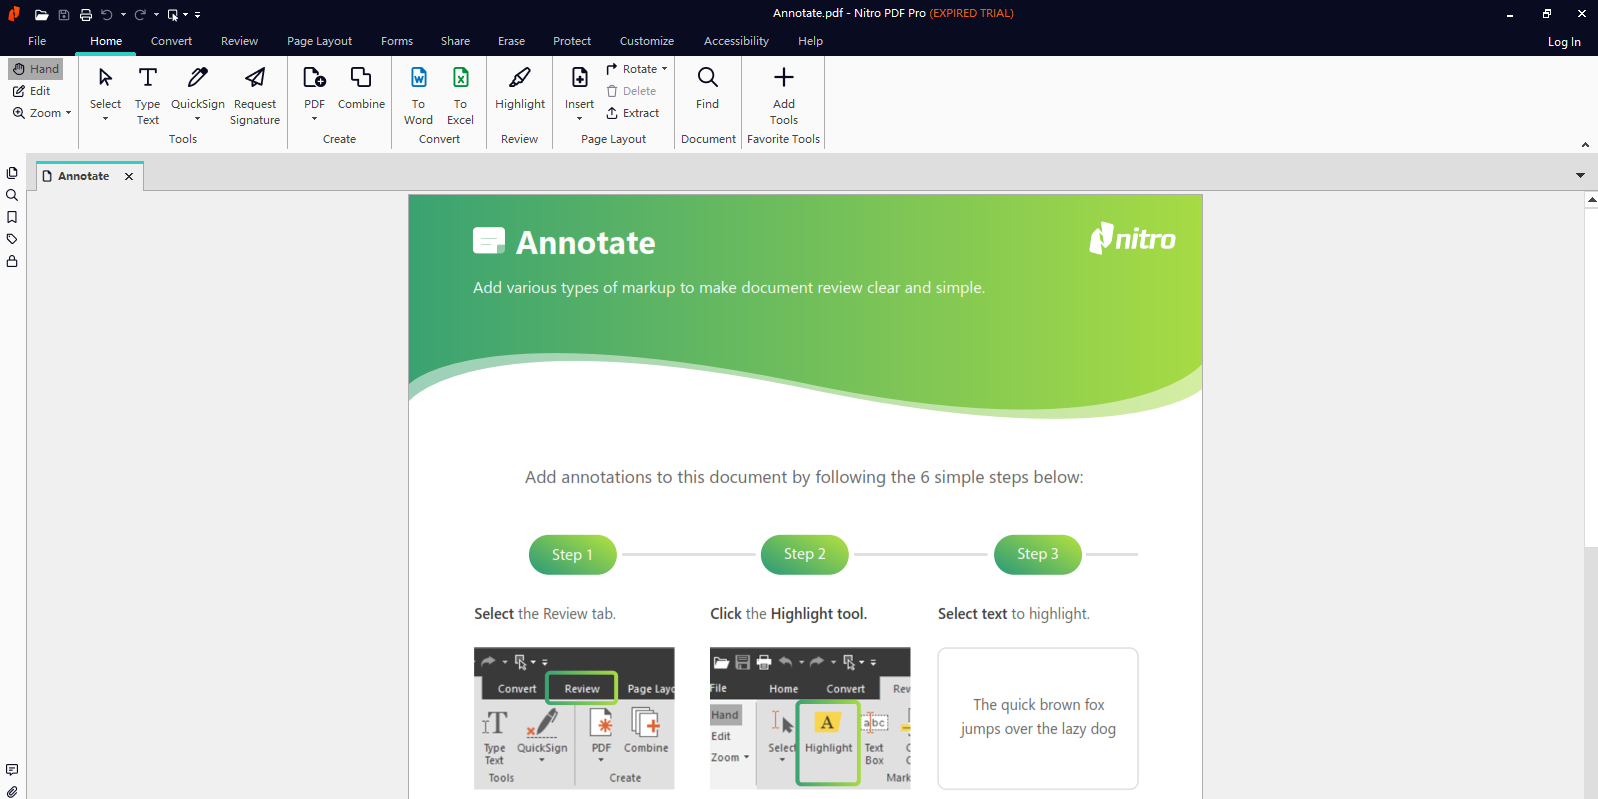Open the Accessibility ribbon tab
Screen dimensions: 1598x799
pos(736,41)
